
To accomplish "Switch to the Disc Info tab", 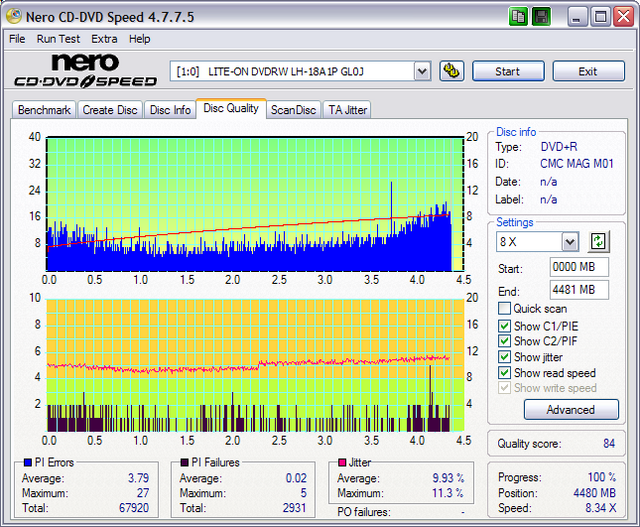I will coord(170,110).
